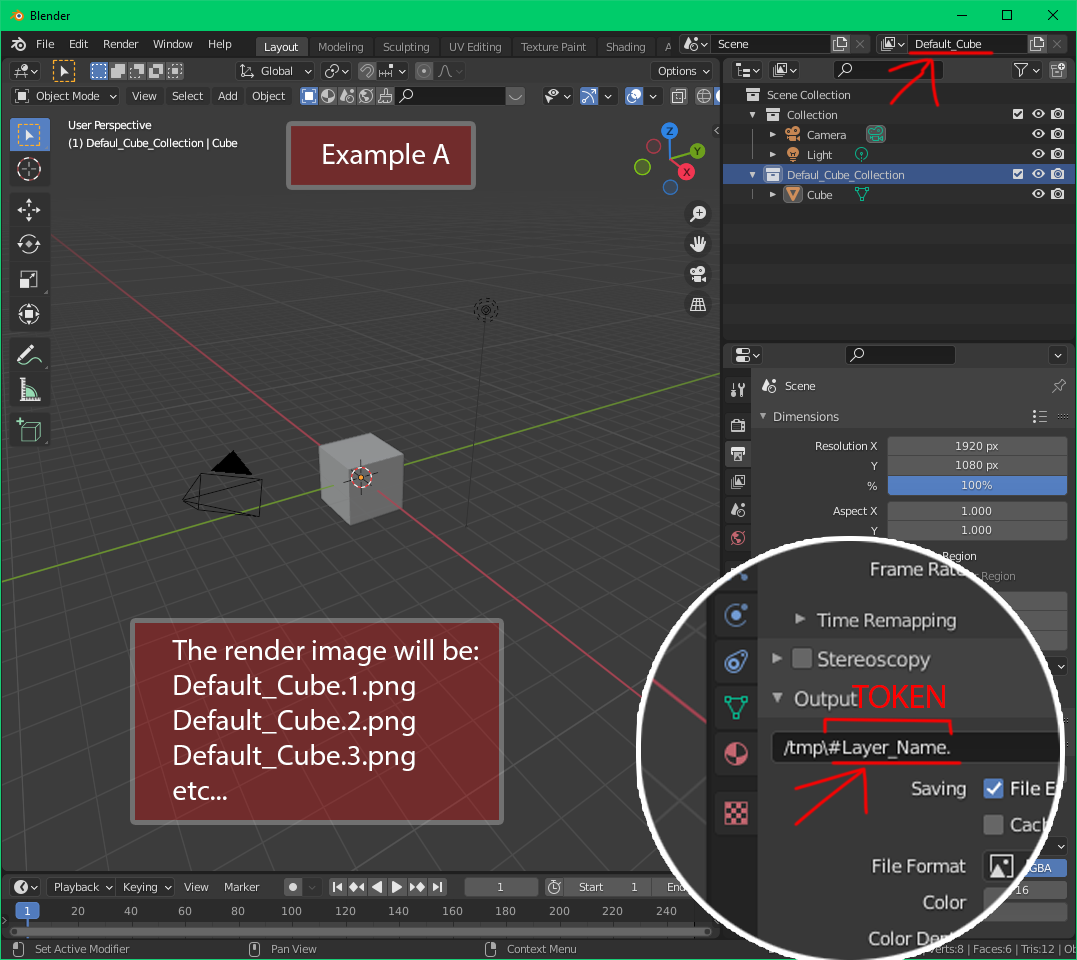Viewport: 1077px width, 960px height.
Task: Select the Move tool in the toolbar
Action: click(29, 209)
